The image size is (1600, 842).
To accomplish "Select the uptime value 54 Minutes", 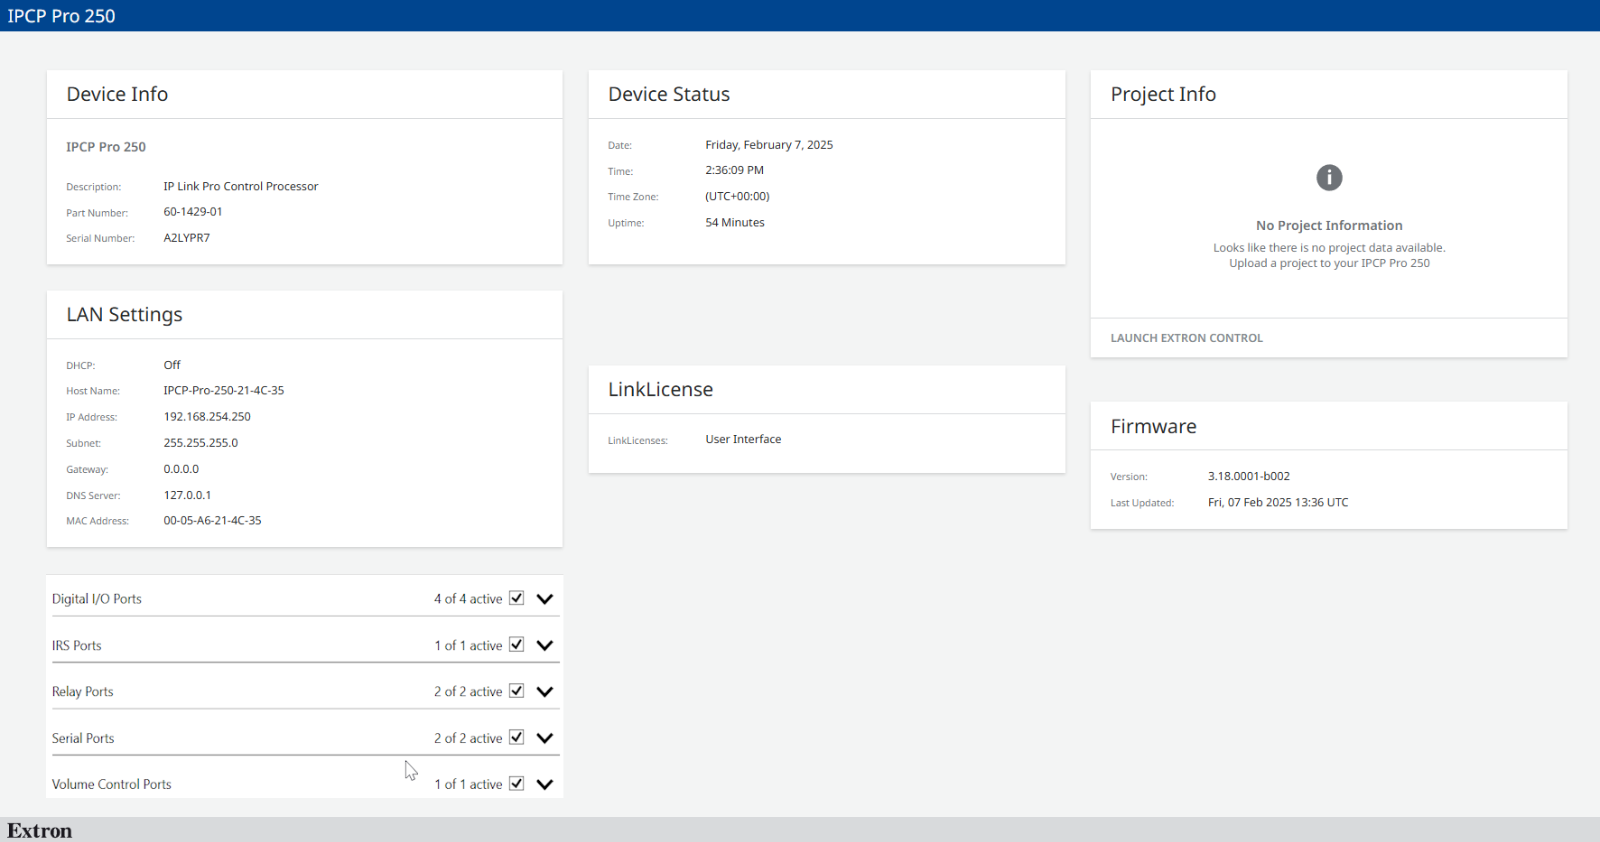I will (x=735, y=223).
